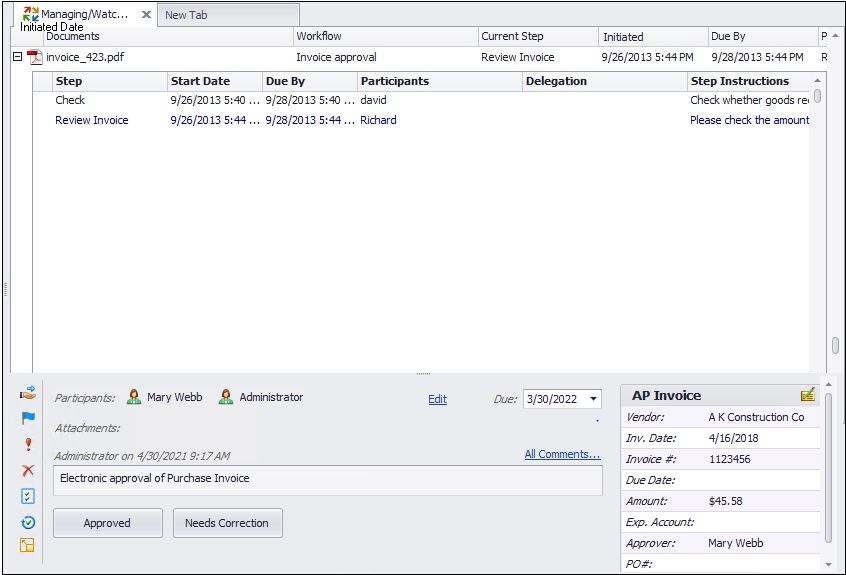Click the yellow pop-out window icon
The width and height of the screenshot is (846, 575).
pyautogui.click(x=28, y=545)
